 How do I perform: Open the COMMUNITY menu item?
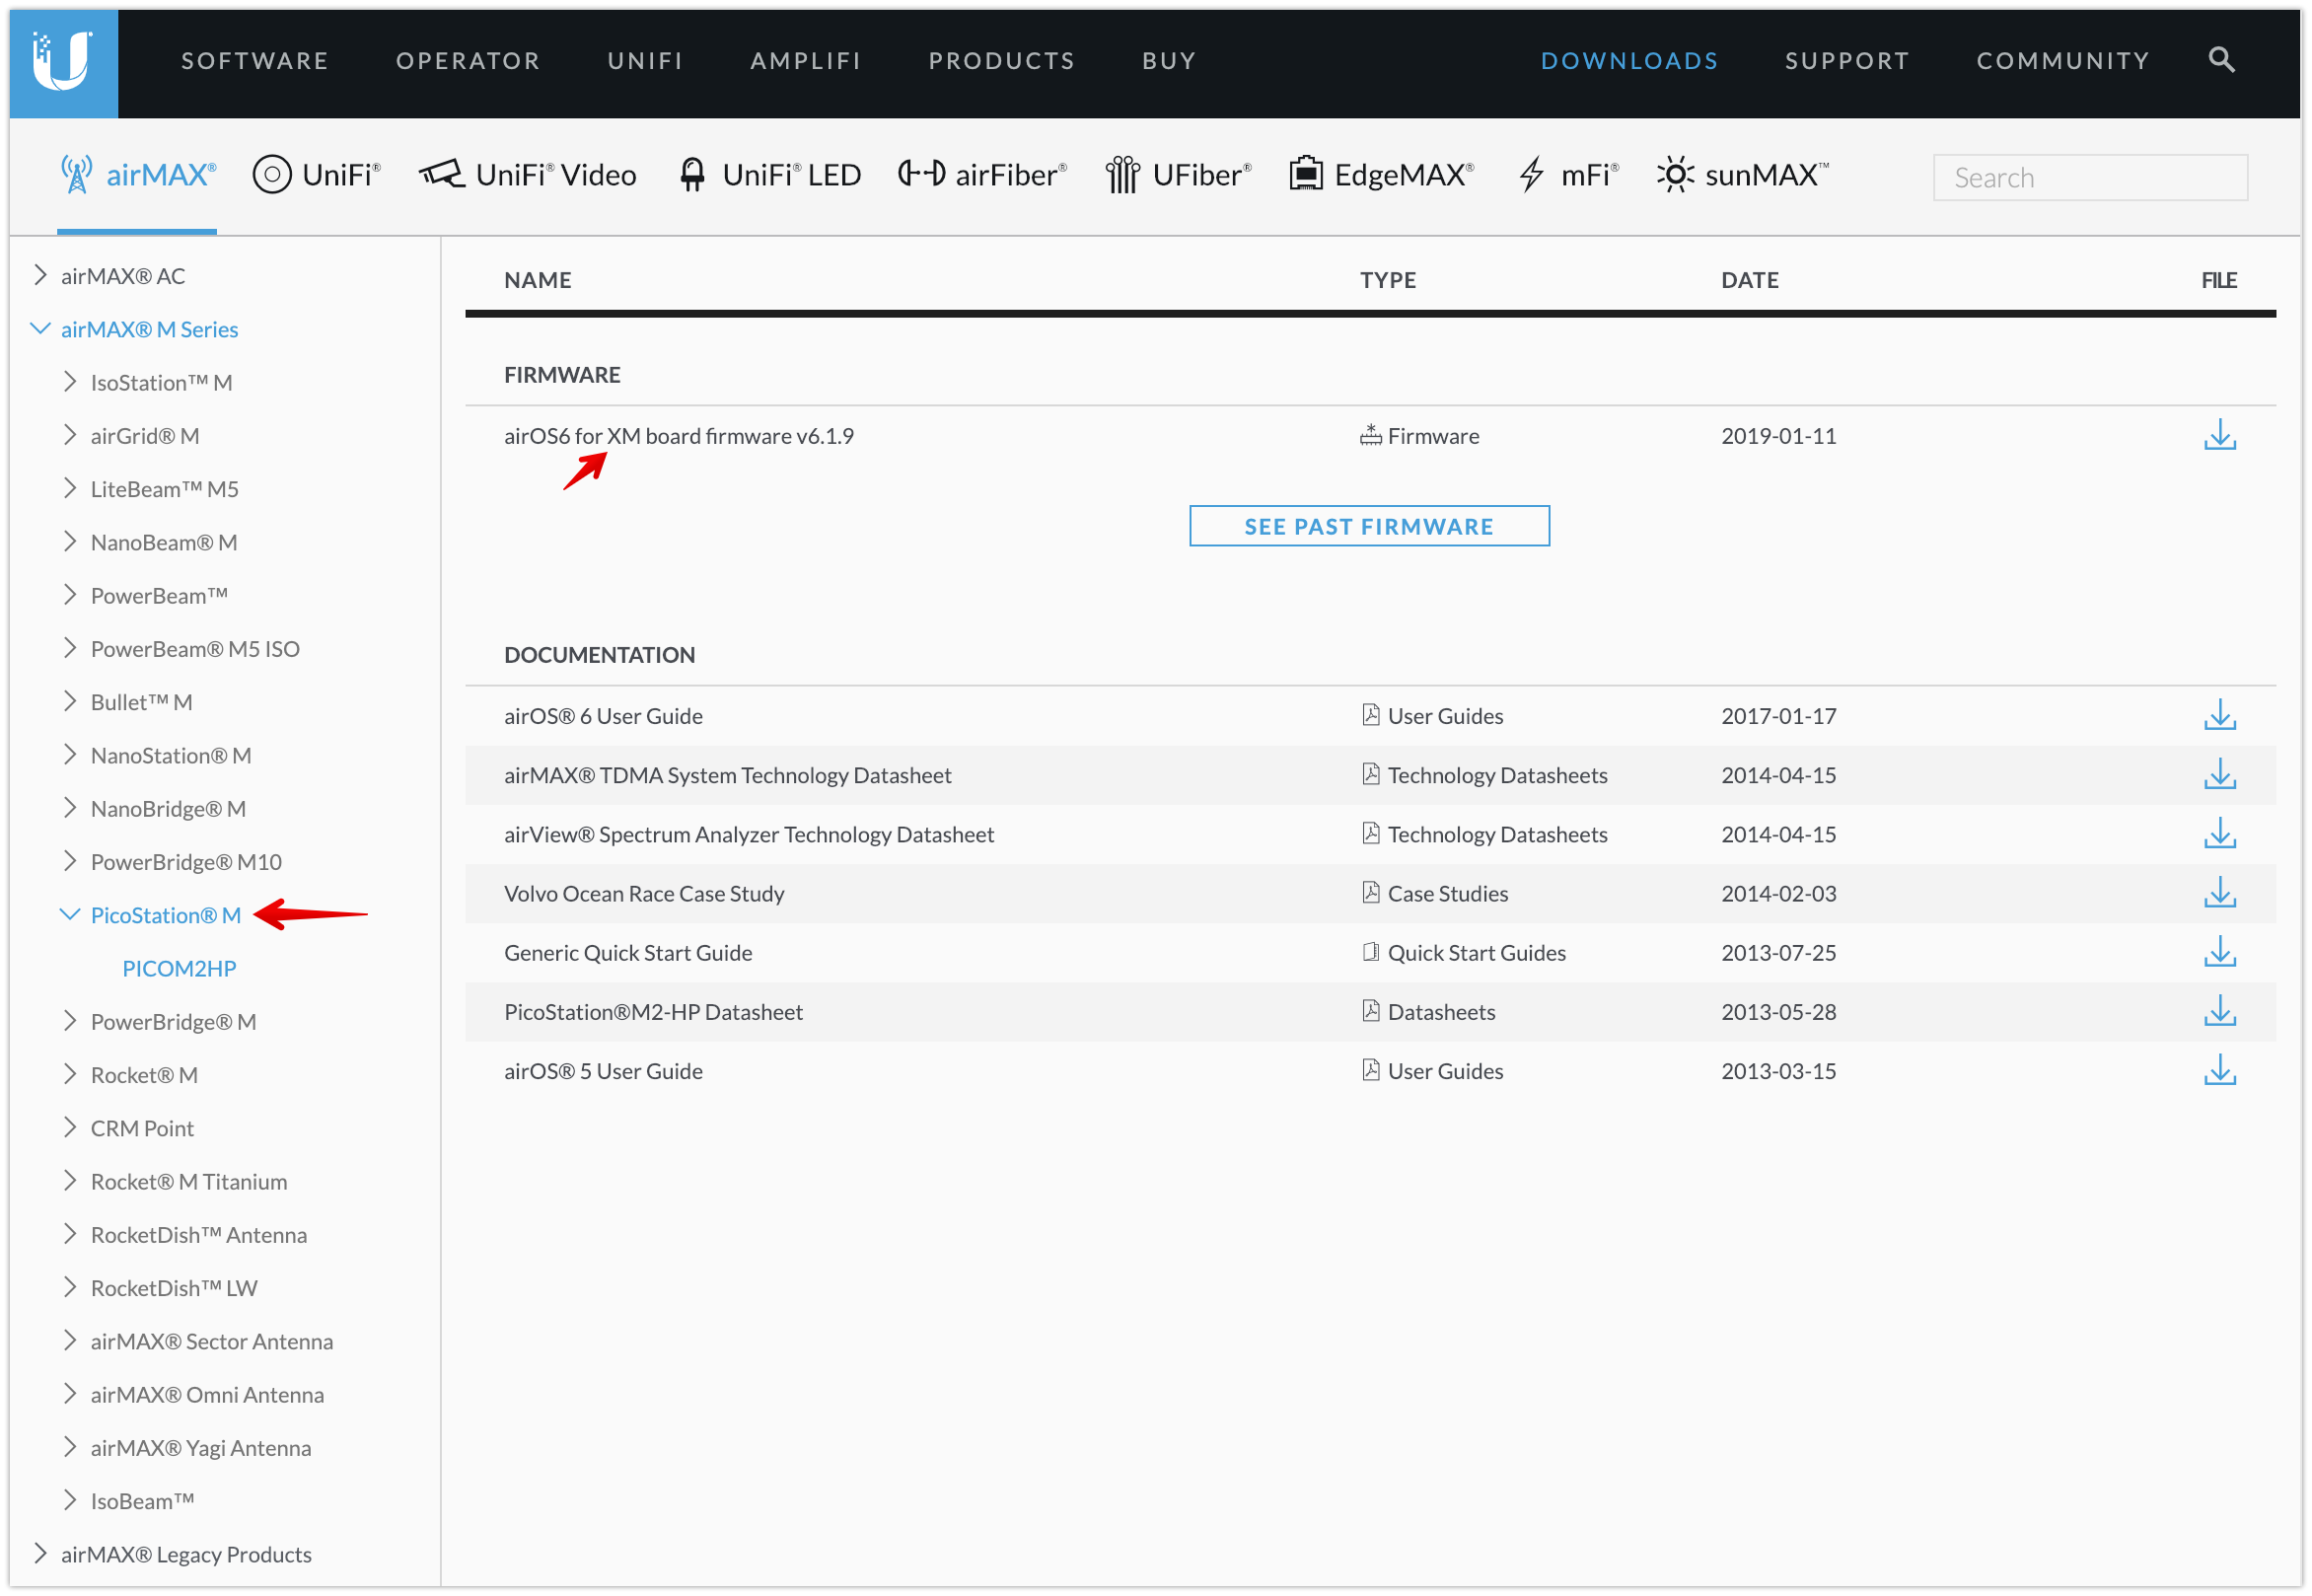pyautogui.click(x=2063, y=60)
